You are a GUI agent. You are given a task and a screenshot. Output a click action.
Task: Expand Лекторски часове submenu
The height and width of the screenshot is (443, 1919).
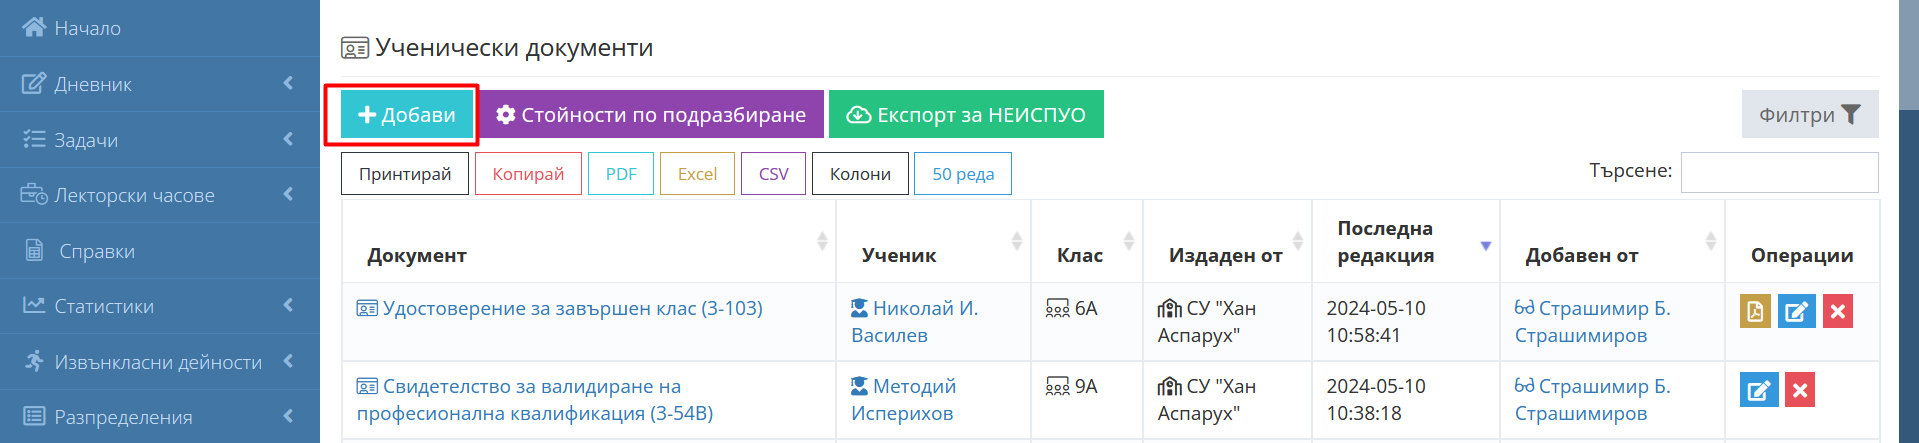click(x=134, y=195)
